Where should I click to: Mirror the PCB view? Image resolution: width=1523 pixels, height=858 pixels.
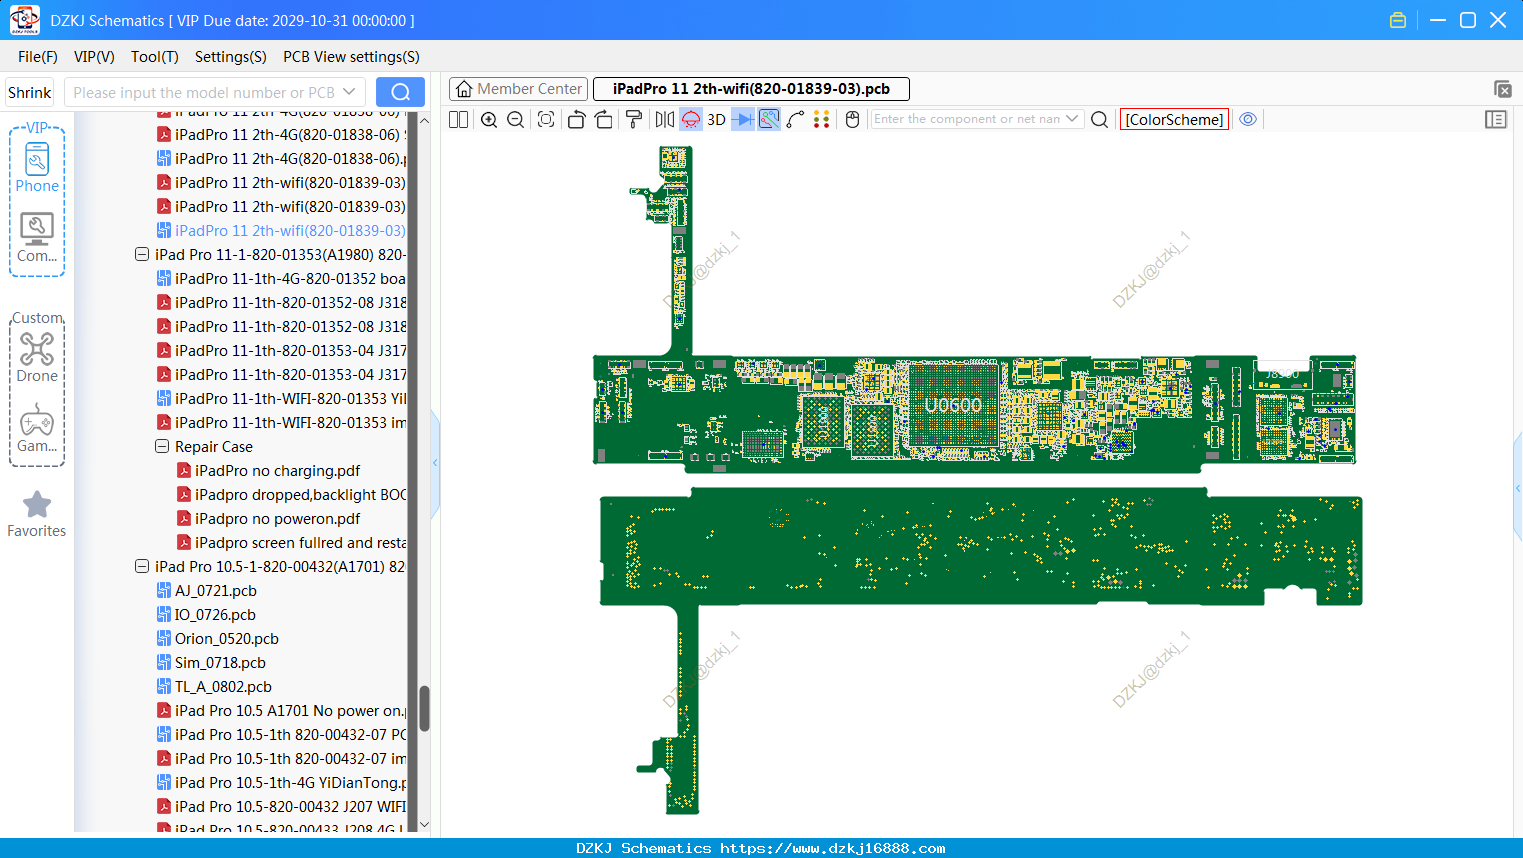[x=665, y=119]
